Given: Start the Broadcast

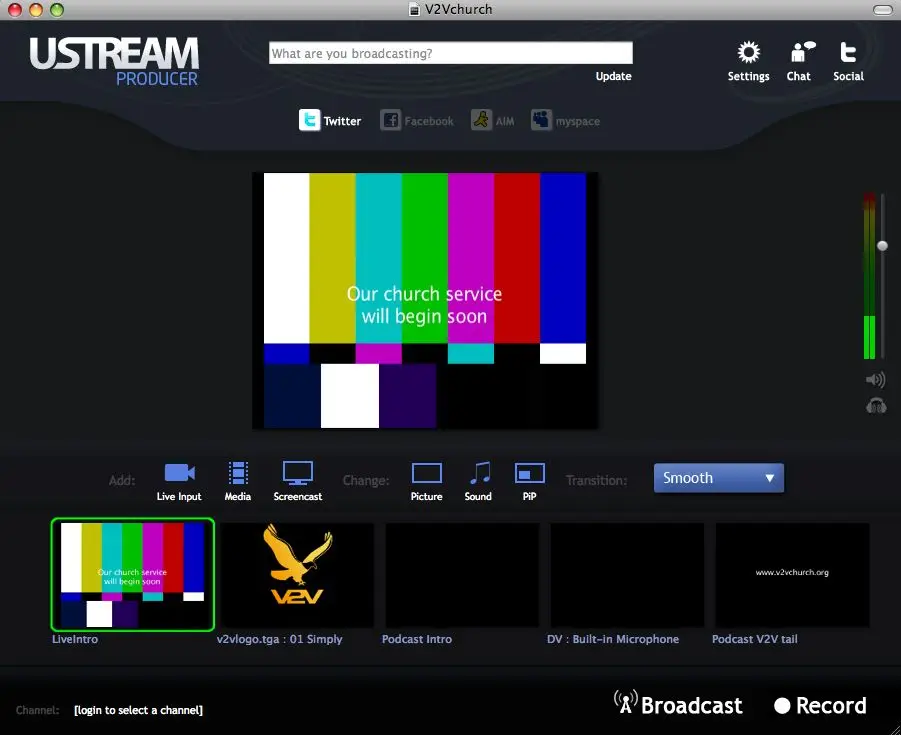Looking at the screenshot, I should 678,705.
